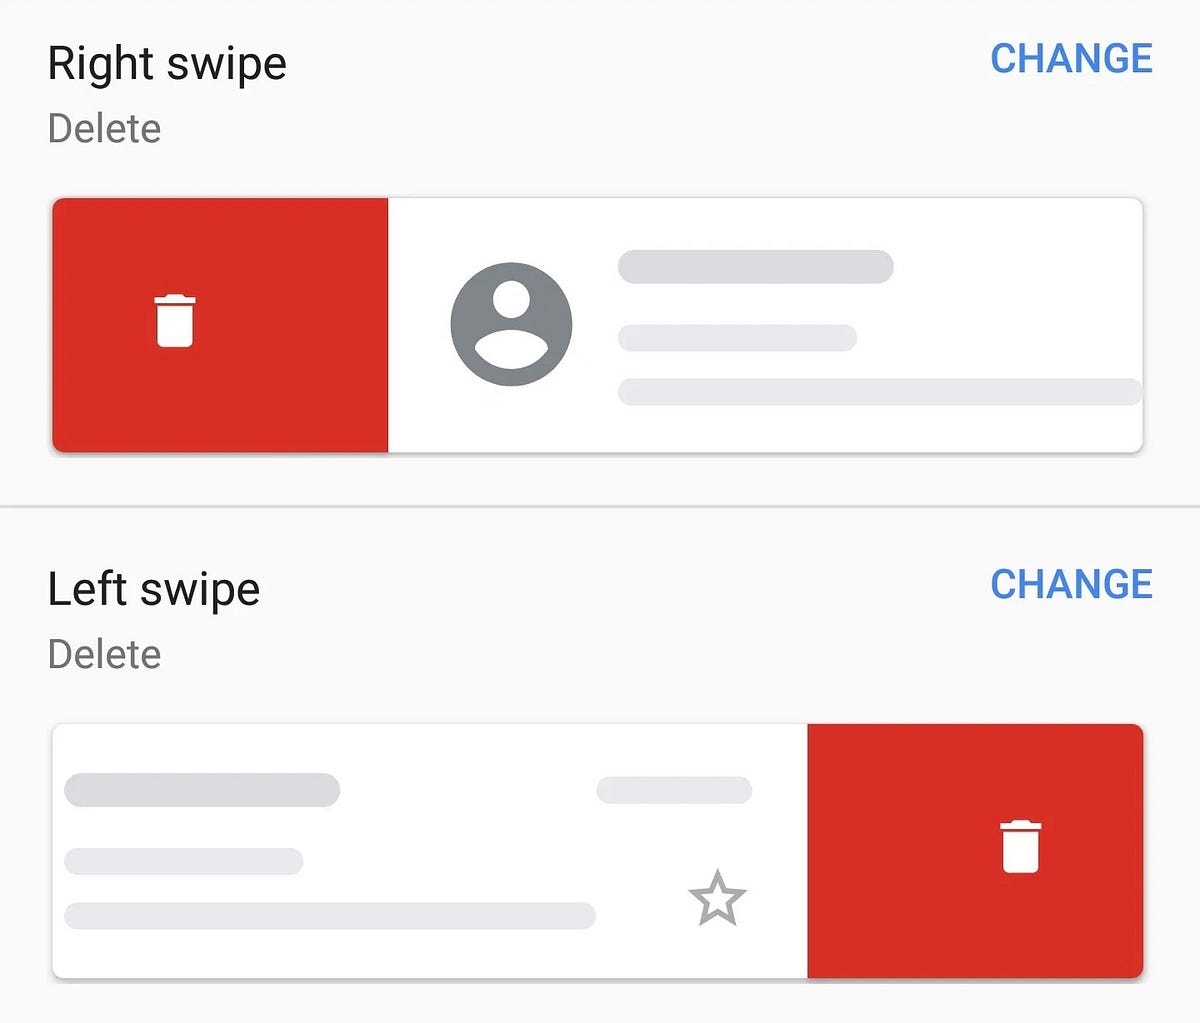Click the Delete label under Right swipe
Screen dimensions: 1200x1023
tap(104, 128)
